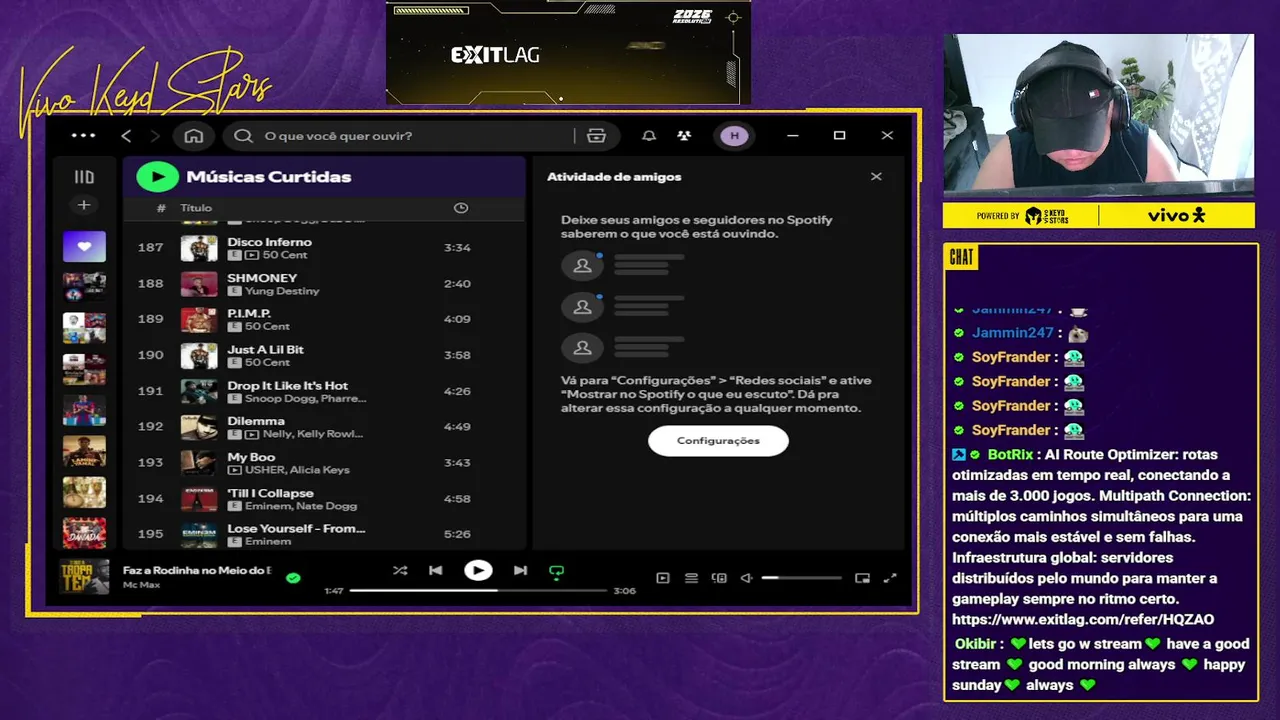Create a new playlist with plus icon
Screen dimensions: 1280x720
tap(84, 205)
